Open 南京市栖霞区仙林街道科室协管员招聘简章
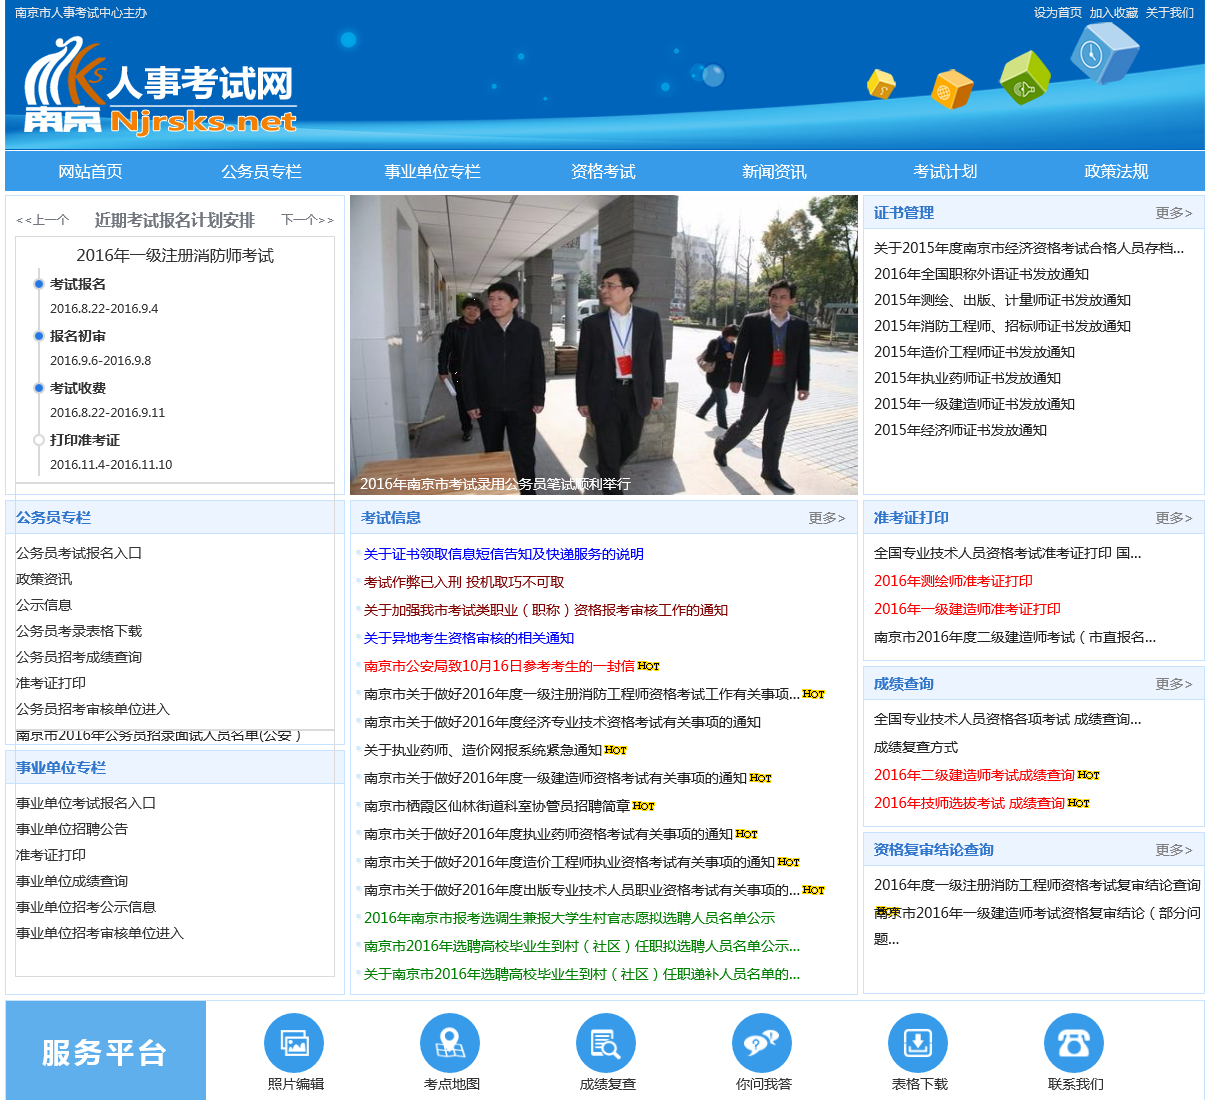This screenshot has width=1210, height=1100. click(x=497, y=806)
